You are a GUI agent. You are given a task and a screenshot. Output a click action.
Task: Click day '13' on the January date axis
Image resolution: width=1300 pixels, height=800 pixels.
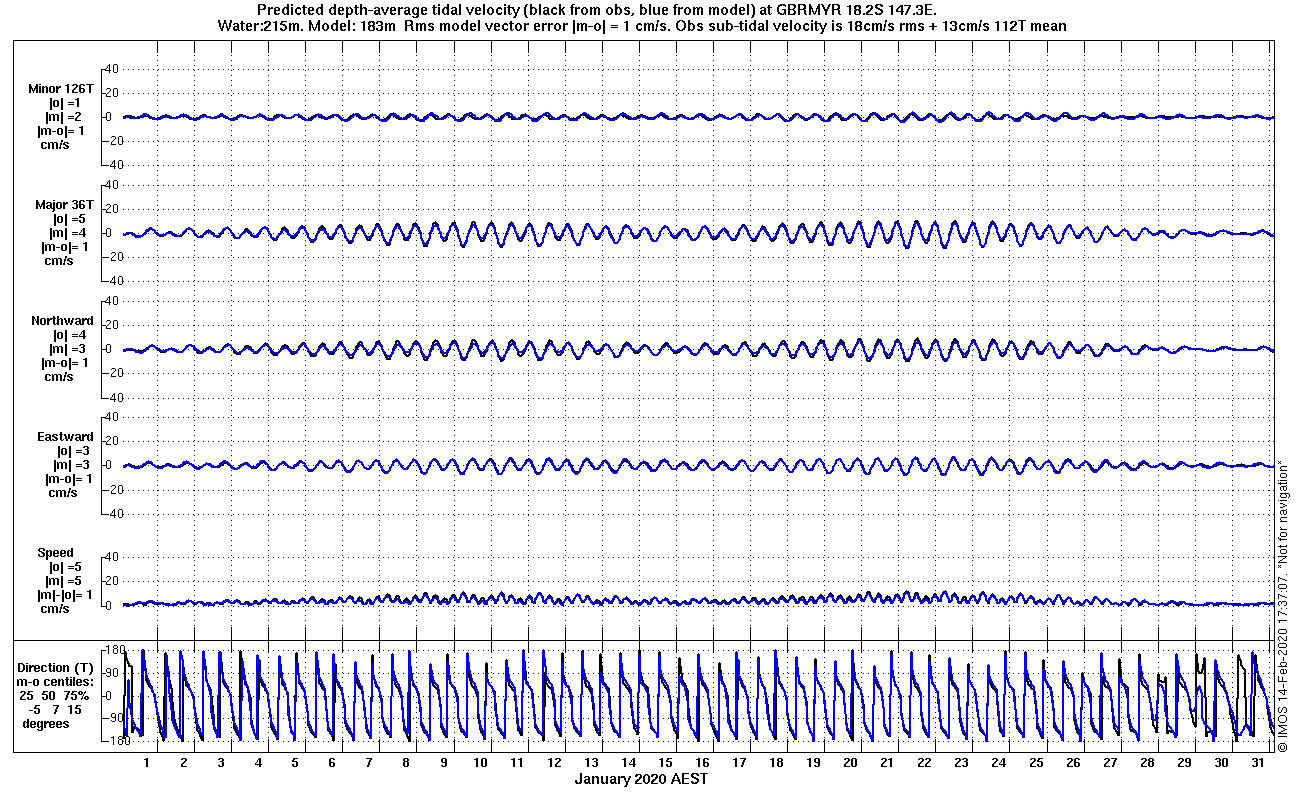tap(591, 762)
